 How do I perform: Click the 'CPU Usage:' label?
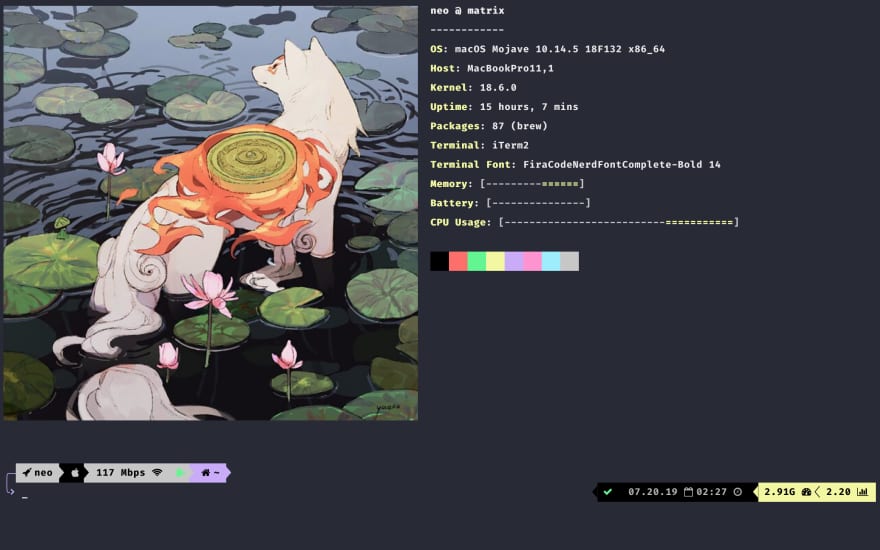(x=461, y=222)
